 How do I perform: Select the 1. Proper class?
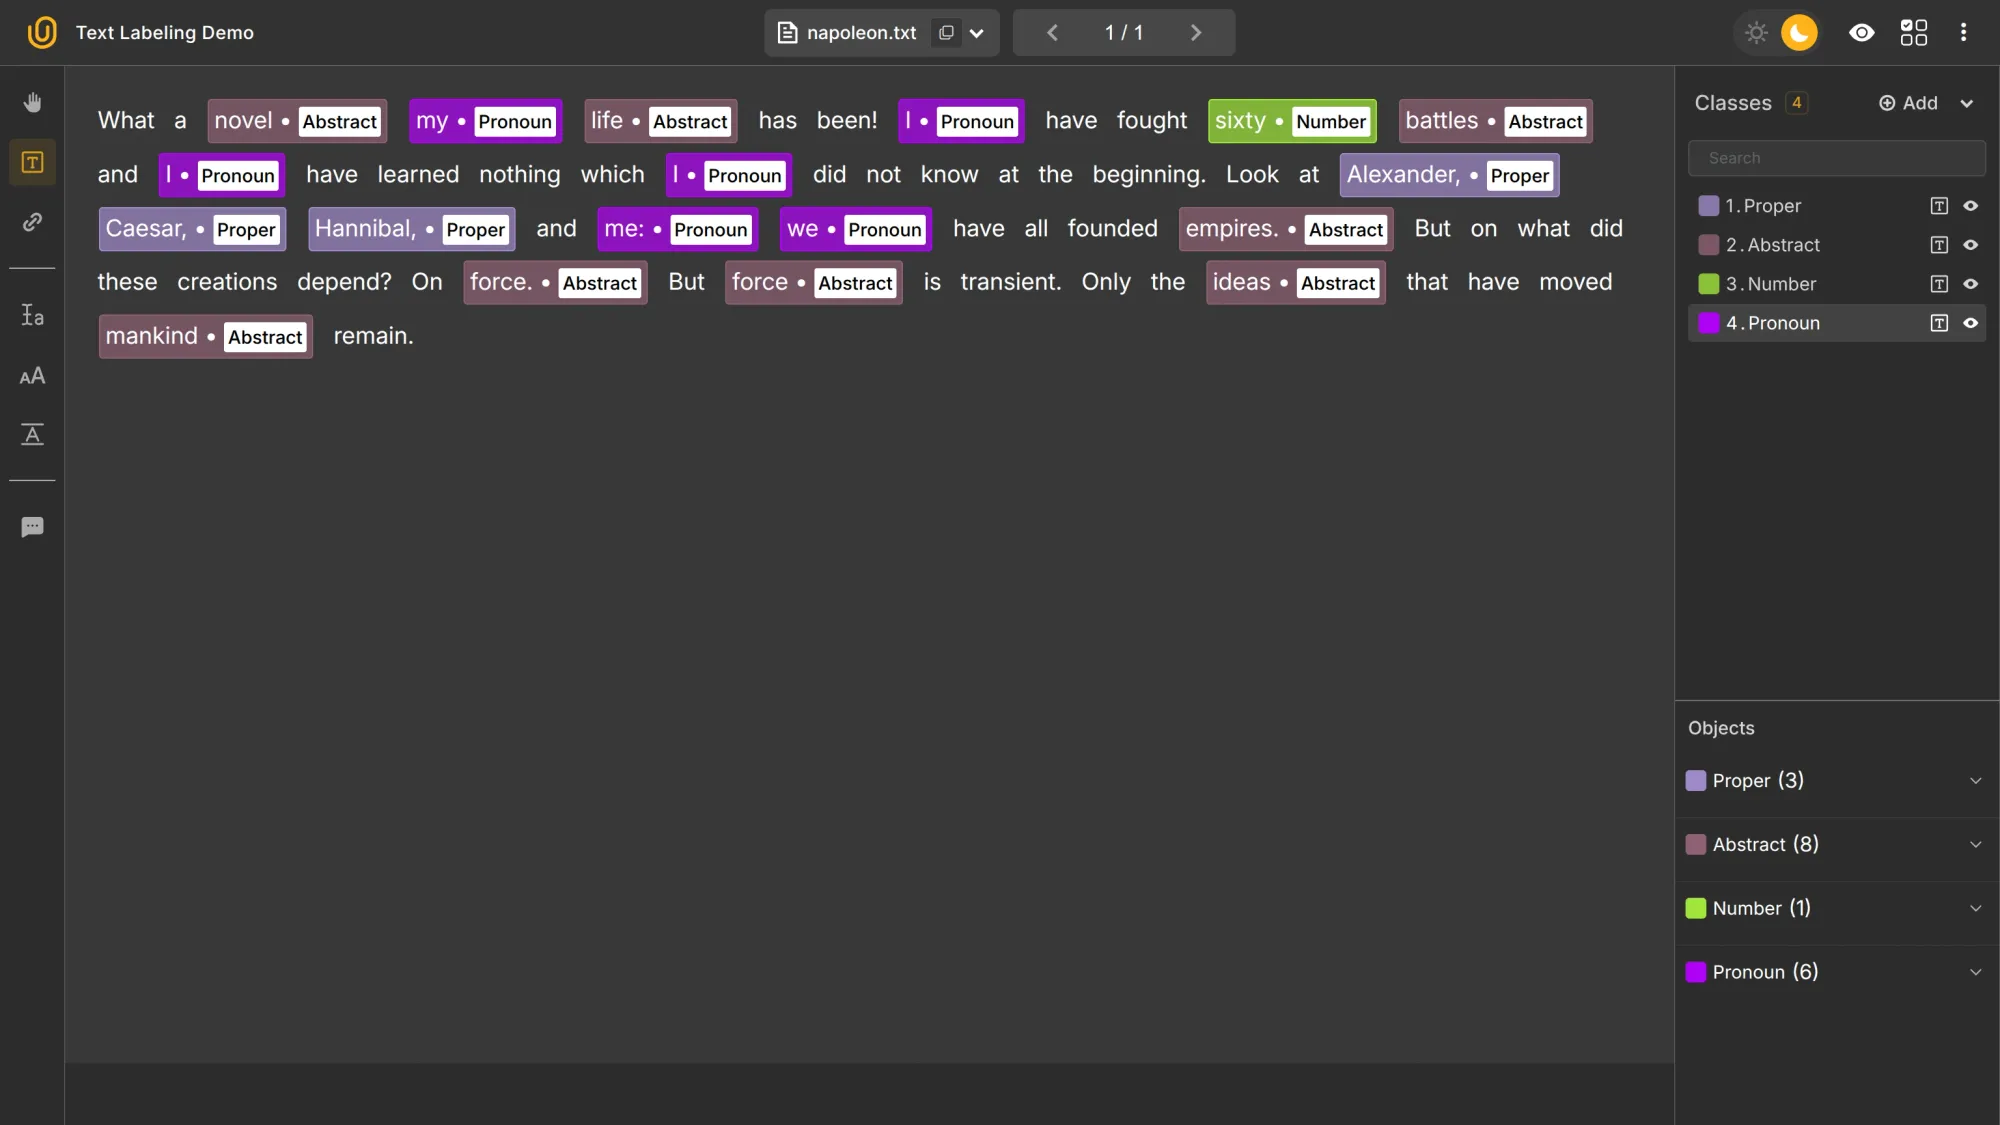click(1836, 206)
